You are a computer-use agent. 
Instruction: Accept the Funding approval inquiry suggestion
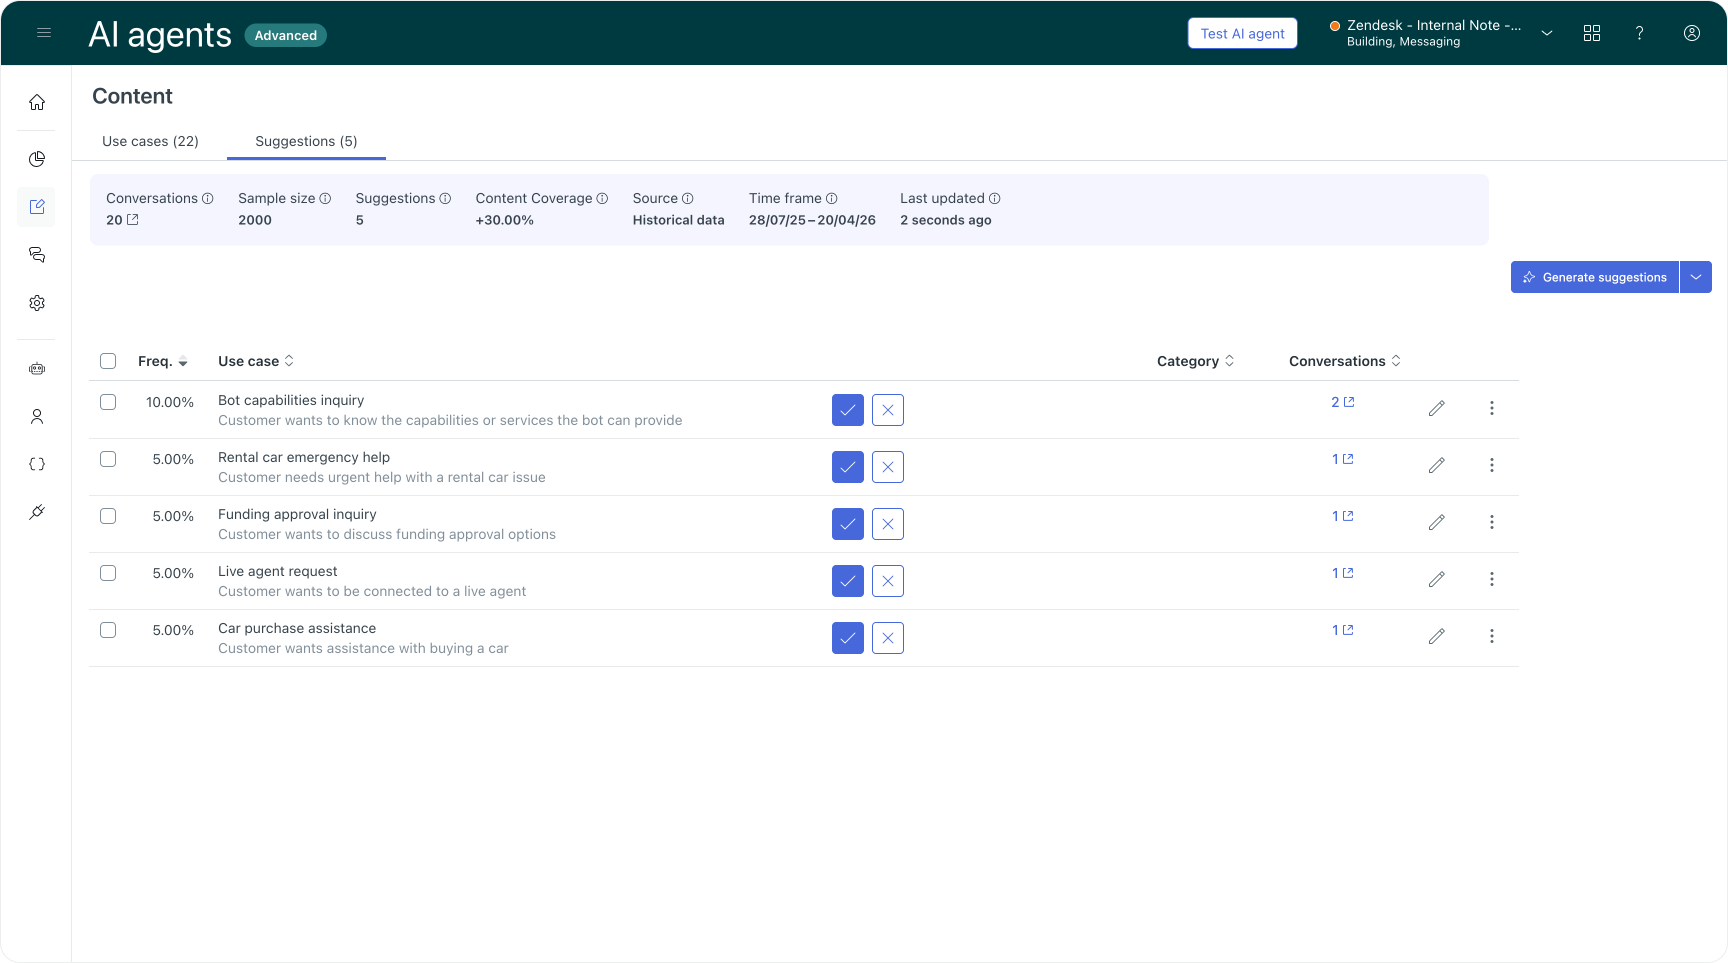coord(848,524)
